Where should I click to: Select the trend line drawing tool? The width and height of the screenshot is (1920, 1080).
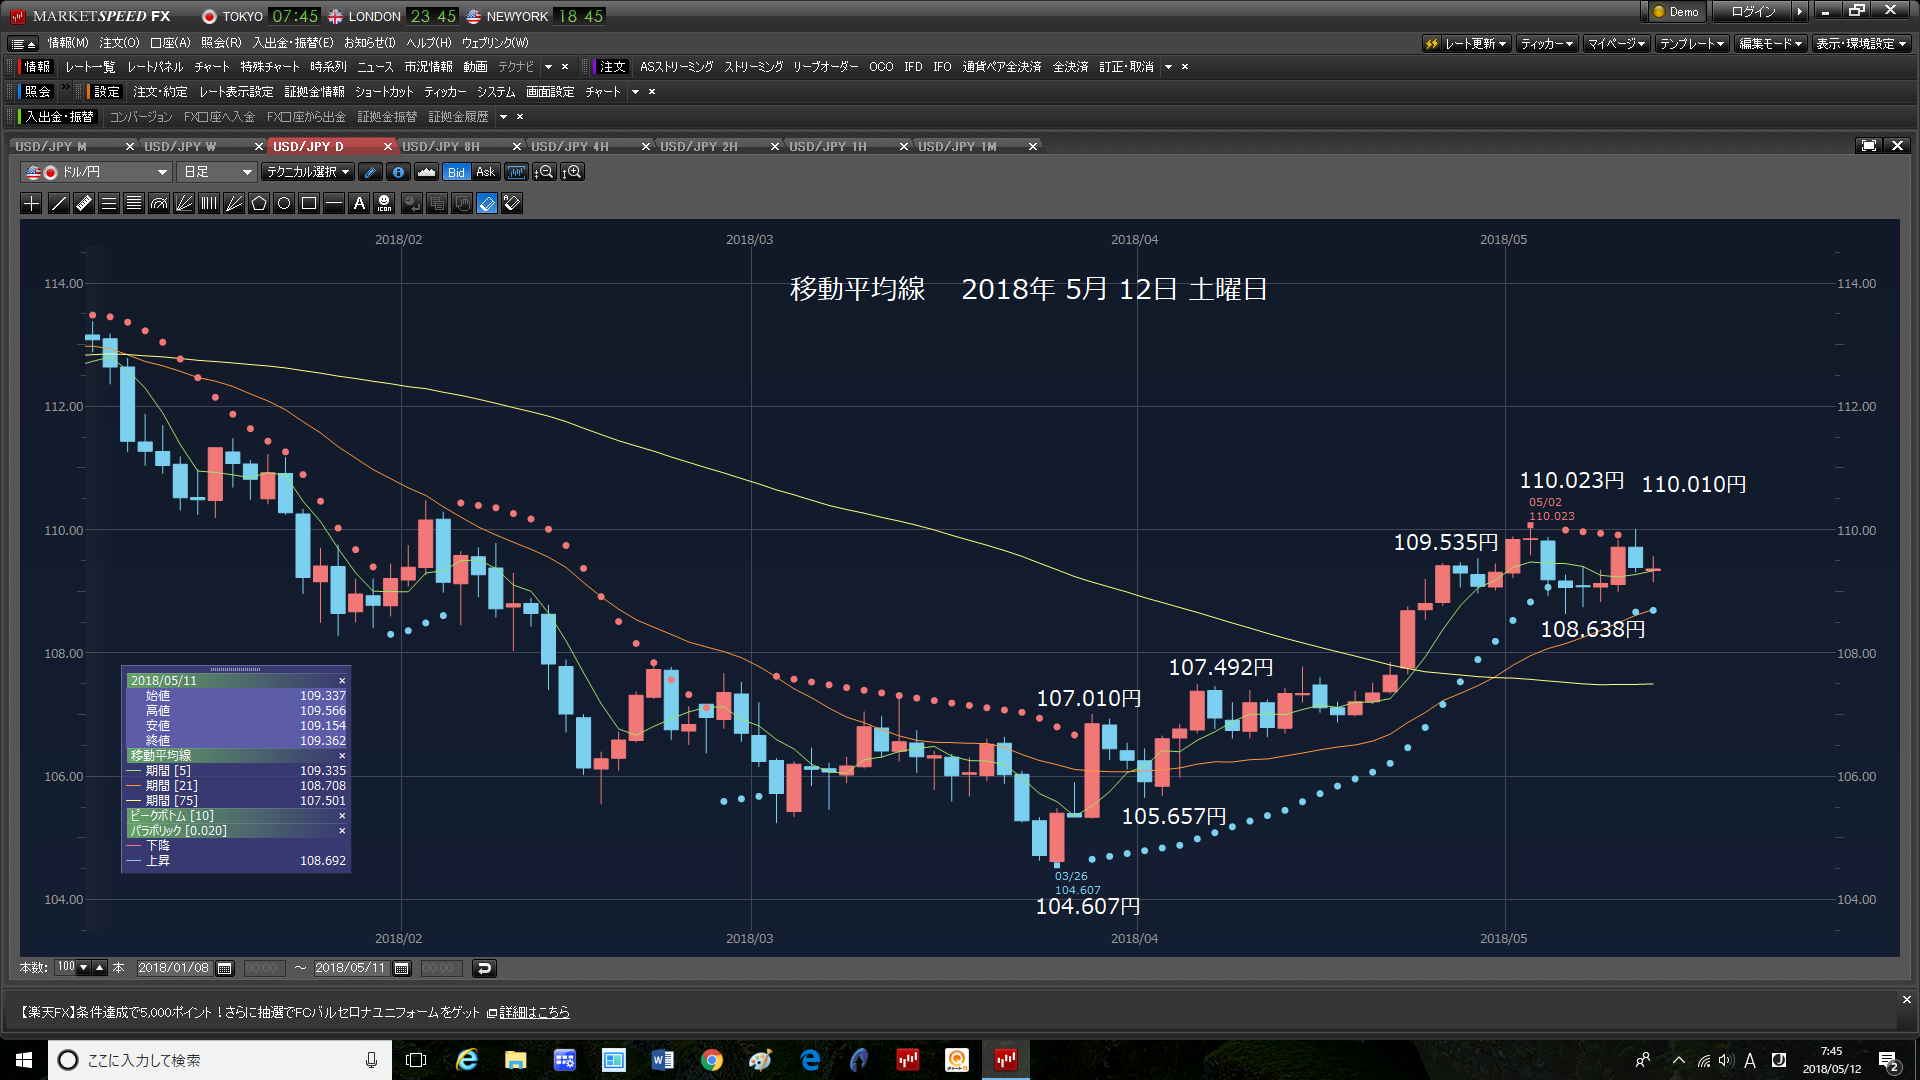(x=58, y=204)
